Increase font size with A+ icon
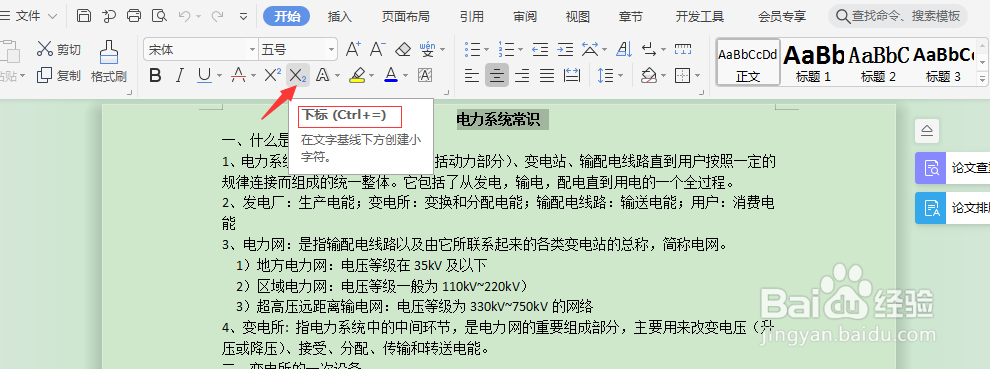The image size is (990, 369). pyautogui.click(x=354, y=49)
